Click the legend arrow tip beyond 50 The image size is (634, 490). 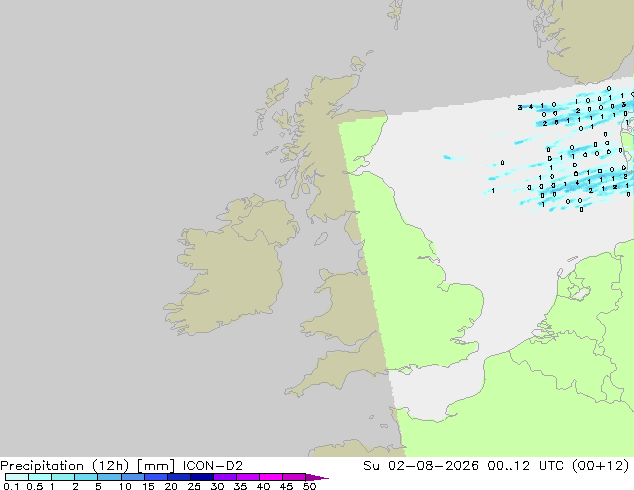point(317,477)
